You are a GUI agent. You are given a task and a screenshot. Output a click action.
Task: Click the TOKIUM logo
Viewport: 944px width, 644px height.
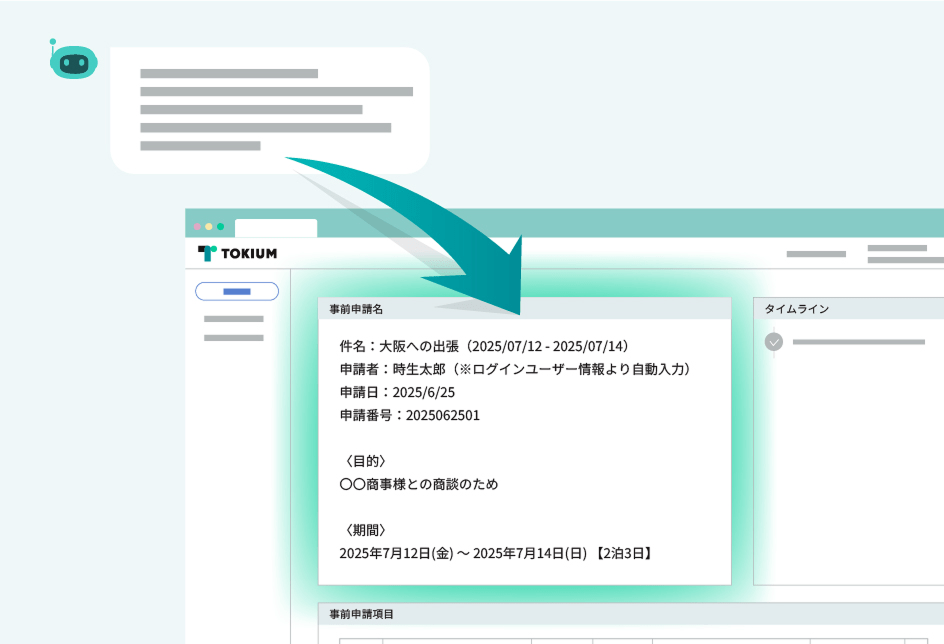tap(237, 253)
